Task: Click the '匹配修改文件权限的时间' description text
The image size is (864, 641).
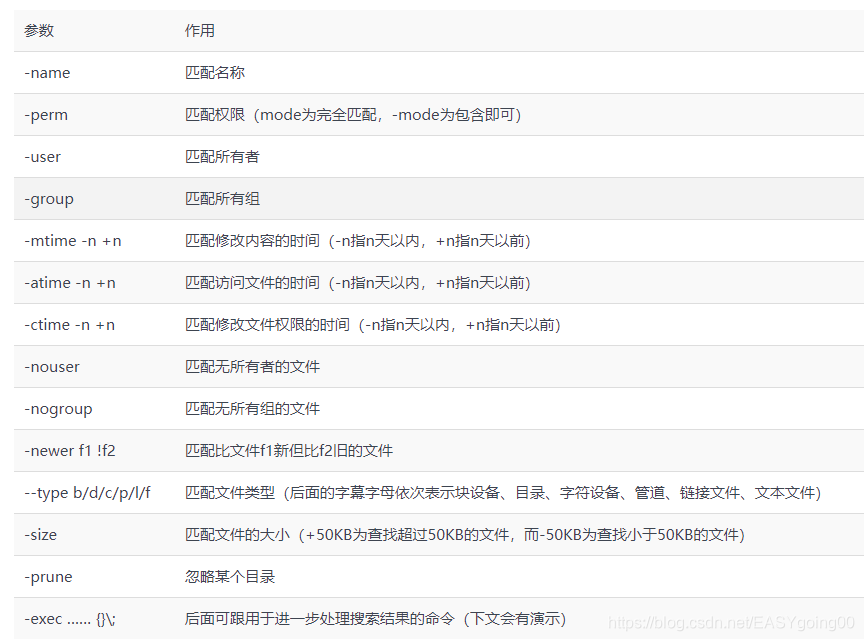Action: pos(372,325)
